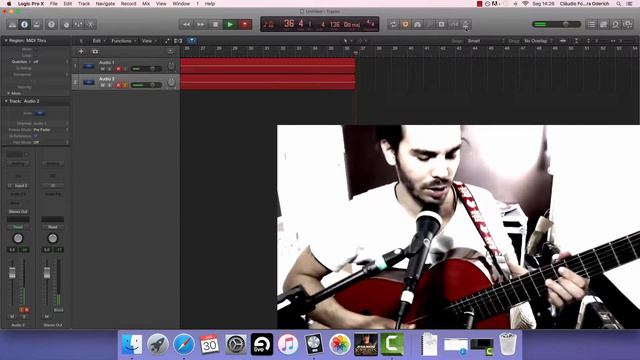This screenshot has width=640, height=360.
Task: Open the Track menu
Action: 84,4
